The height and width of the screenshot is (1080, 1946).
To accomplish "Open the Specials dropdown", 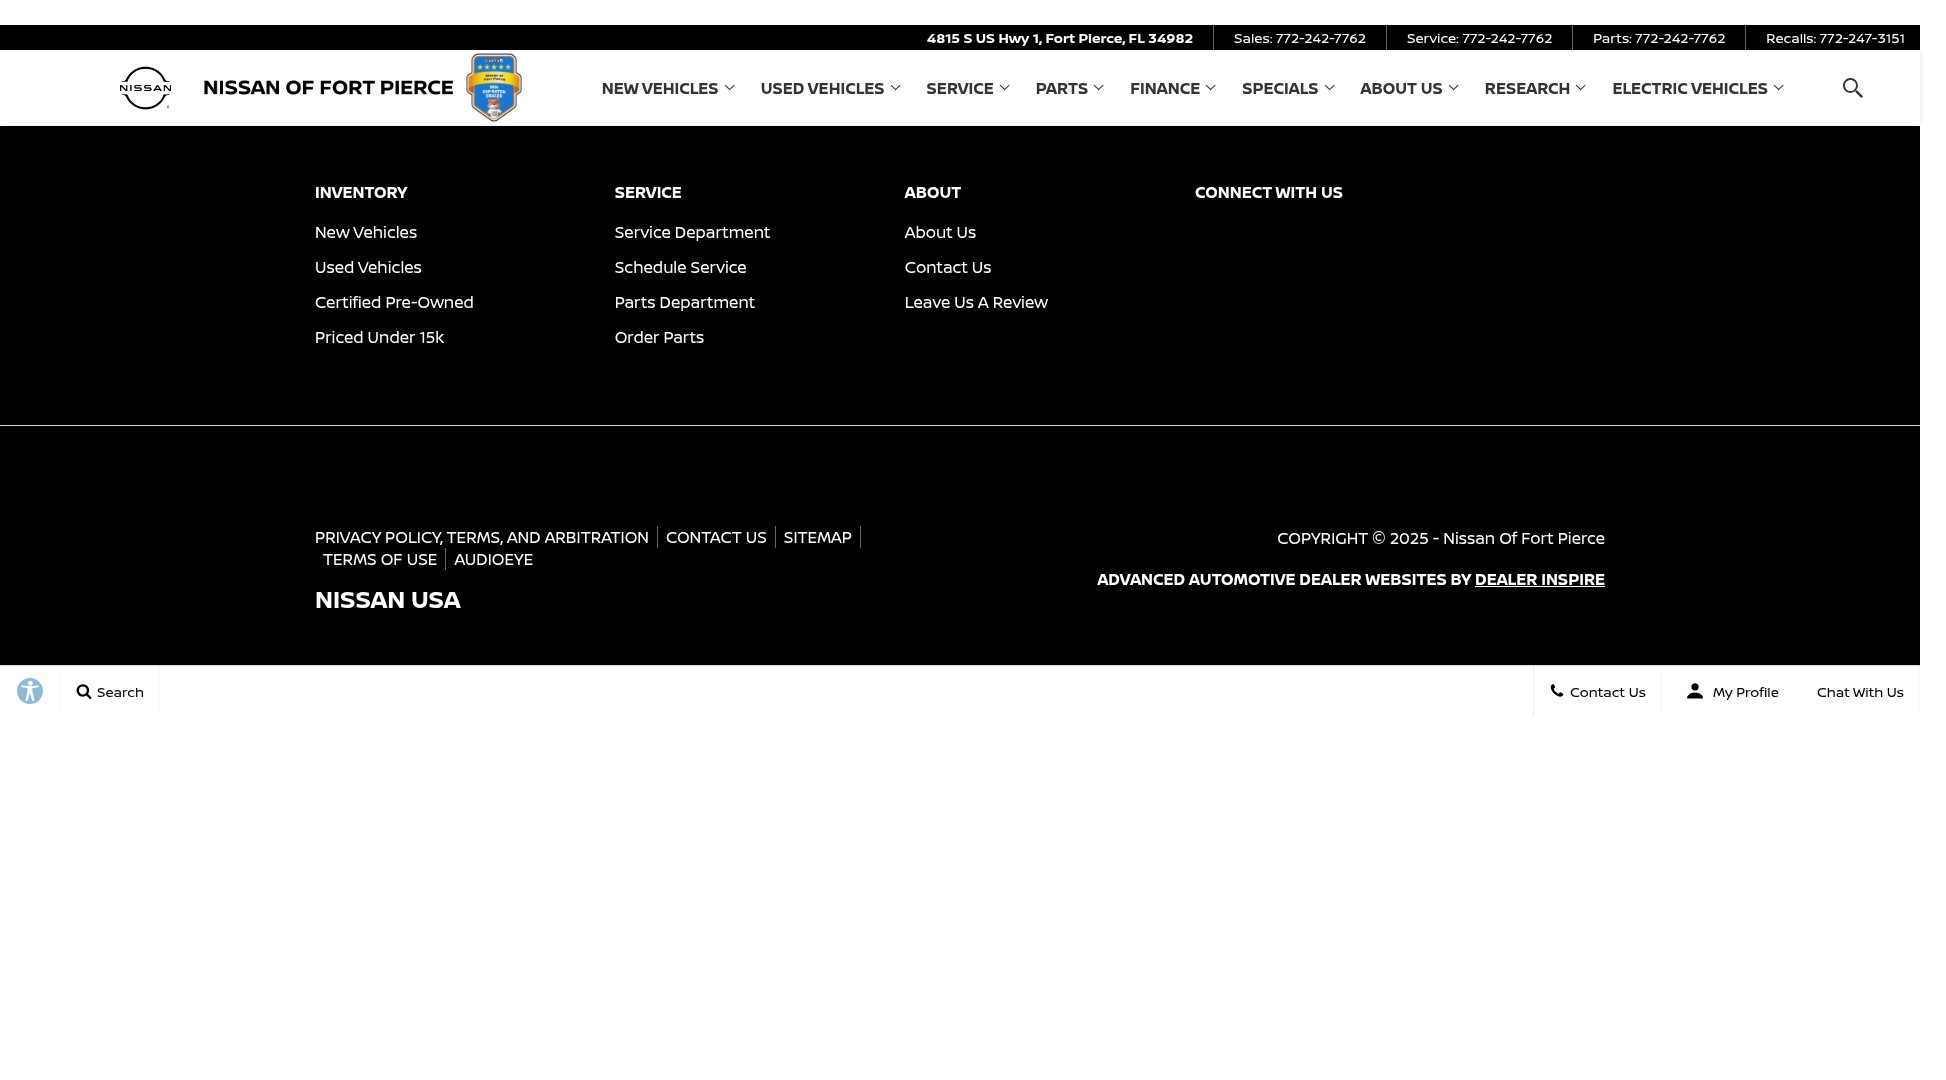I will pyautogui.click(x=1288, y=88).
